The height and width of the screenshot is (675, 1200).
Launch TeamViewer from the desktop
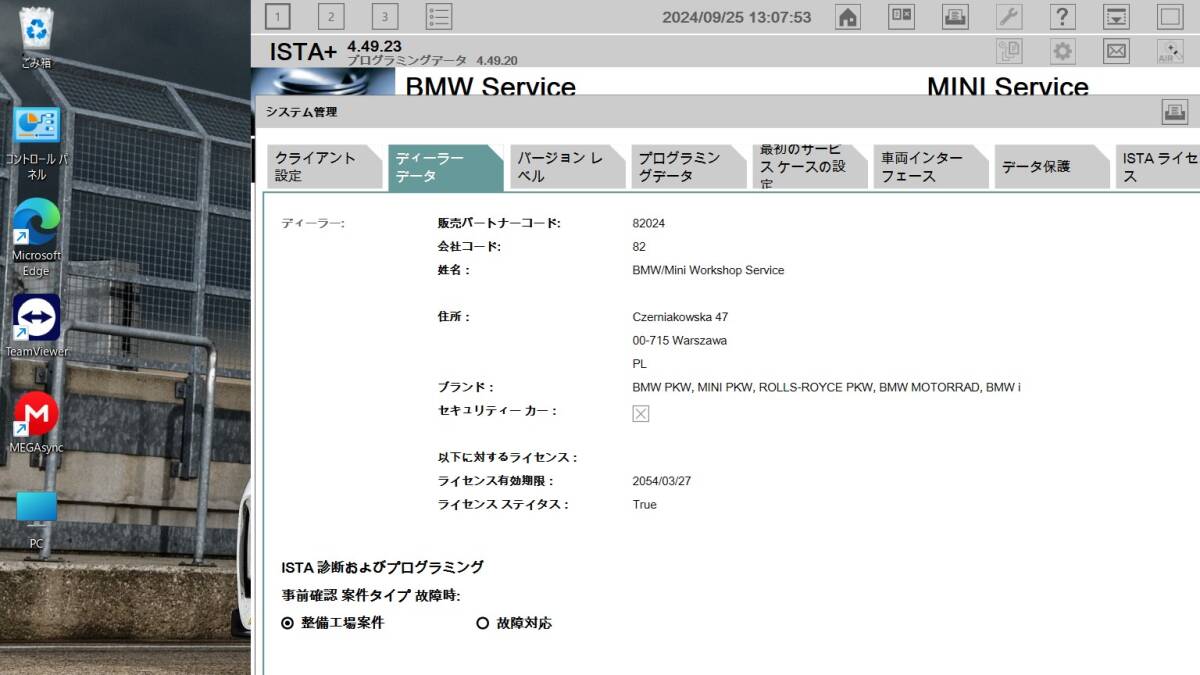36,322
